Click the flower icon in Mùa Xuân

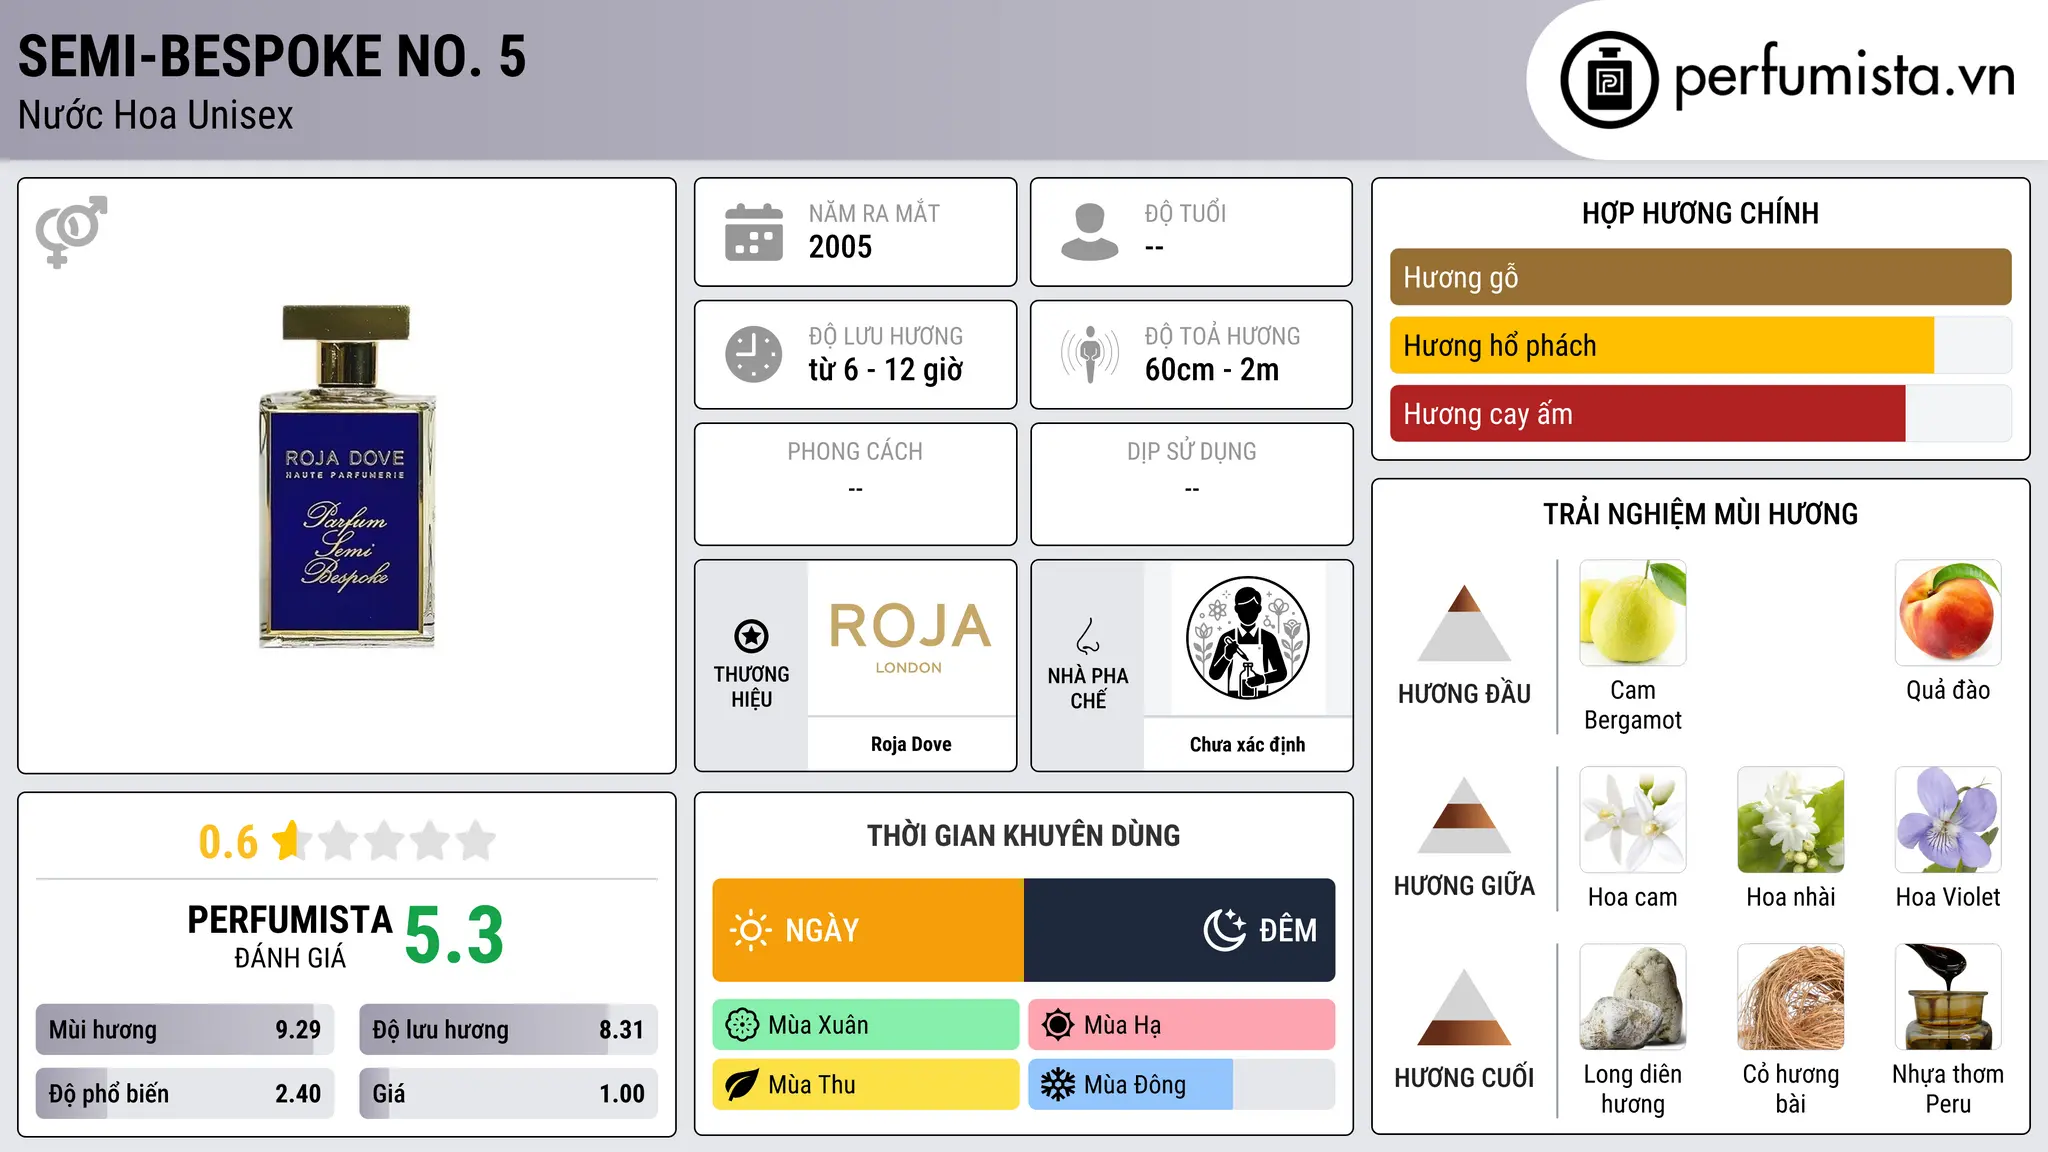[742, 1025]
